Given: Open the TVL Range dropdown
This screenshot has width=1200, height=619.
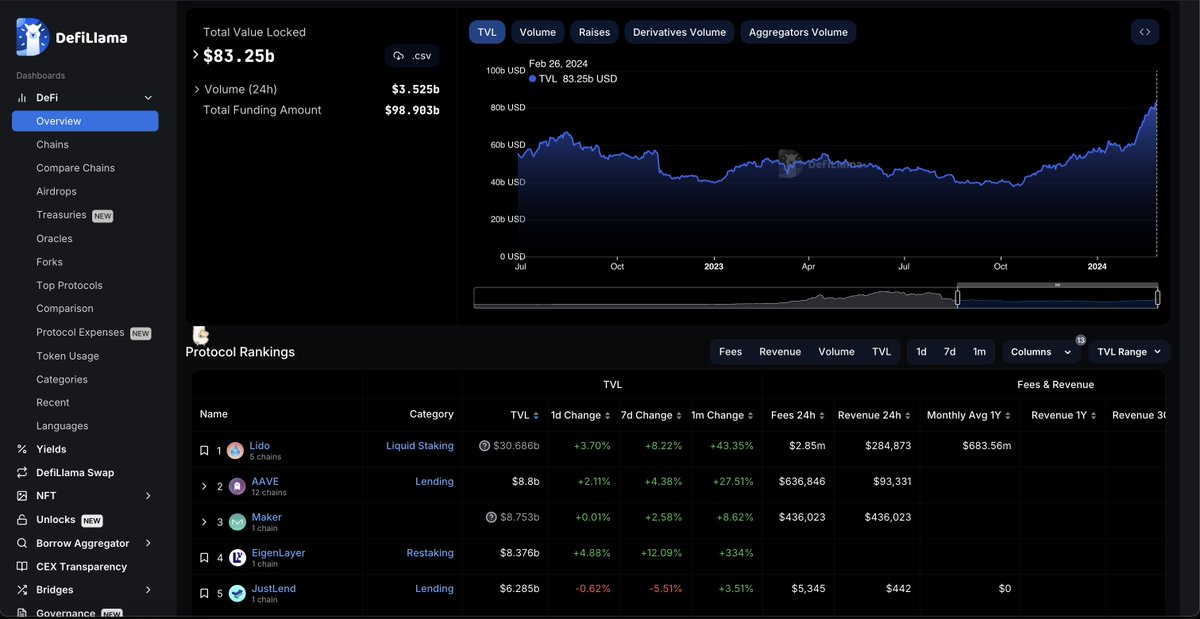Looking at the screenshot, I should 1129,352.
